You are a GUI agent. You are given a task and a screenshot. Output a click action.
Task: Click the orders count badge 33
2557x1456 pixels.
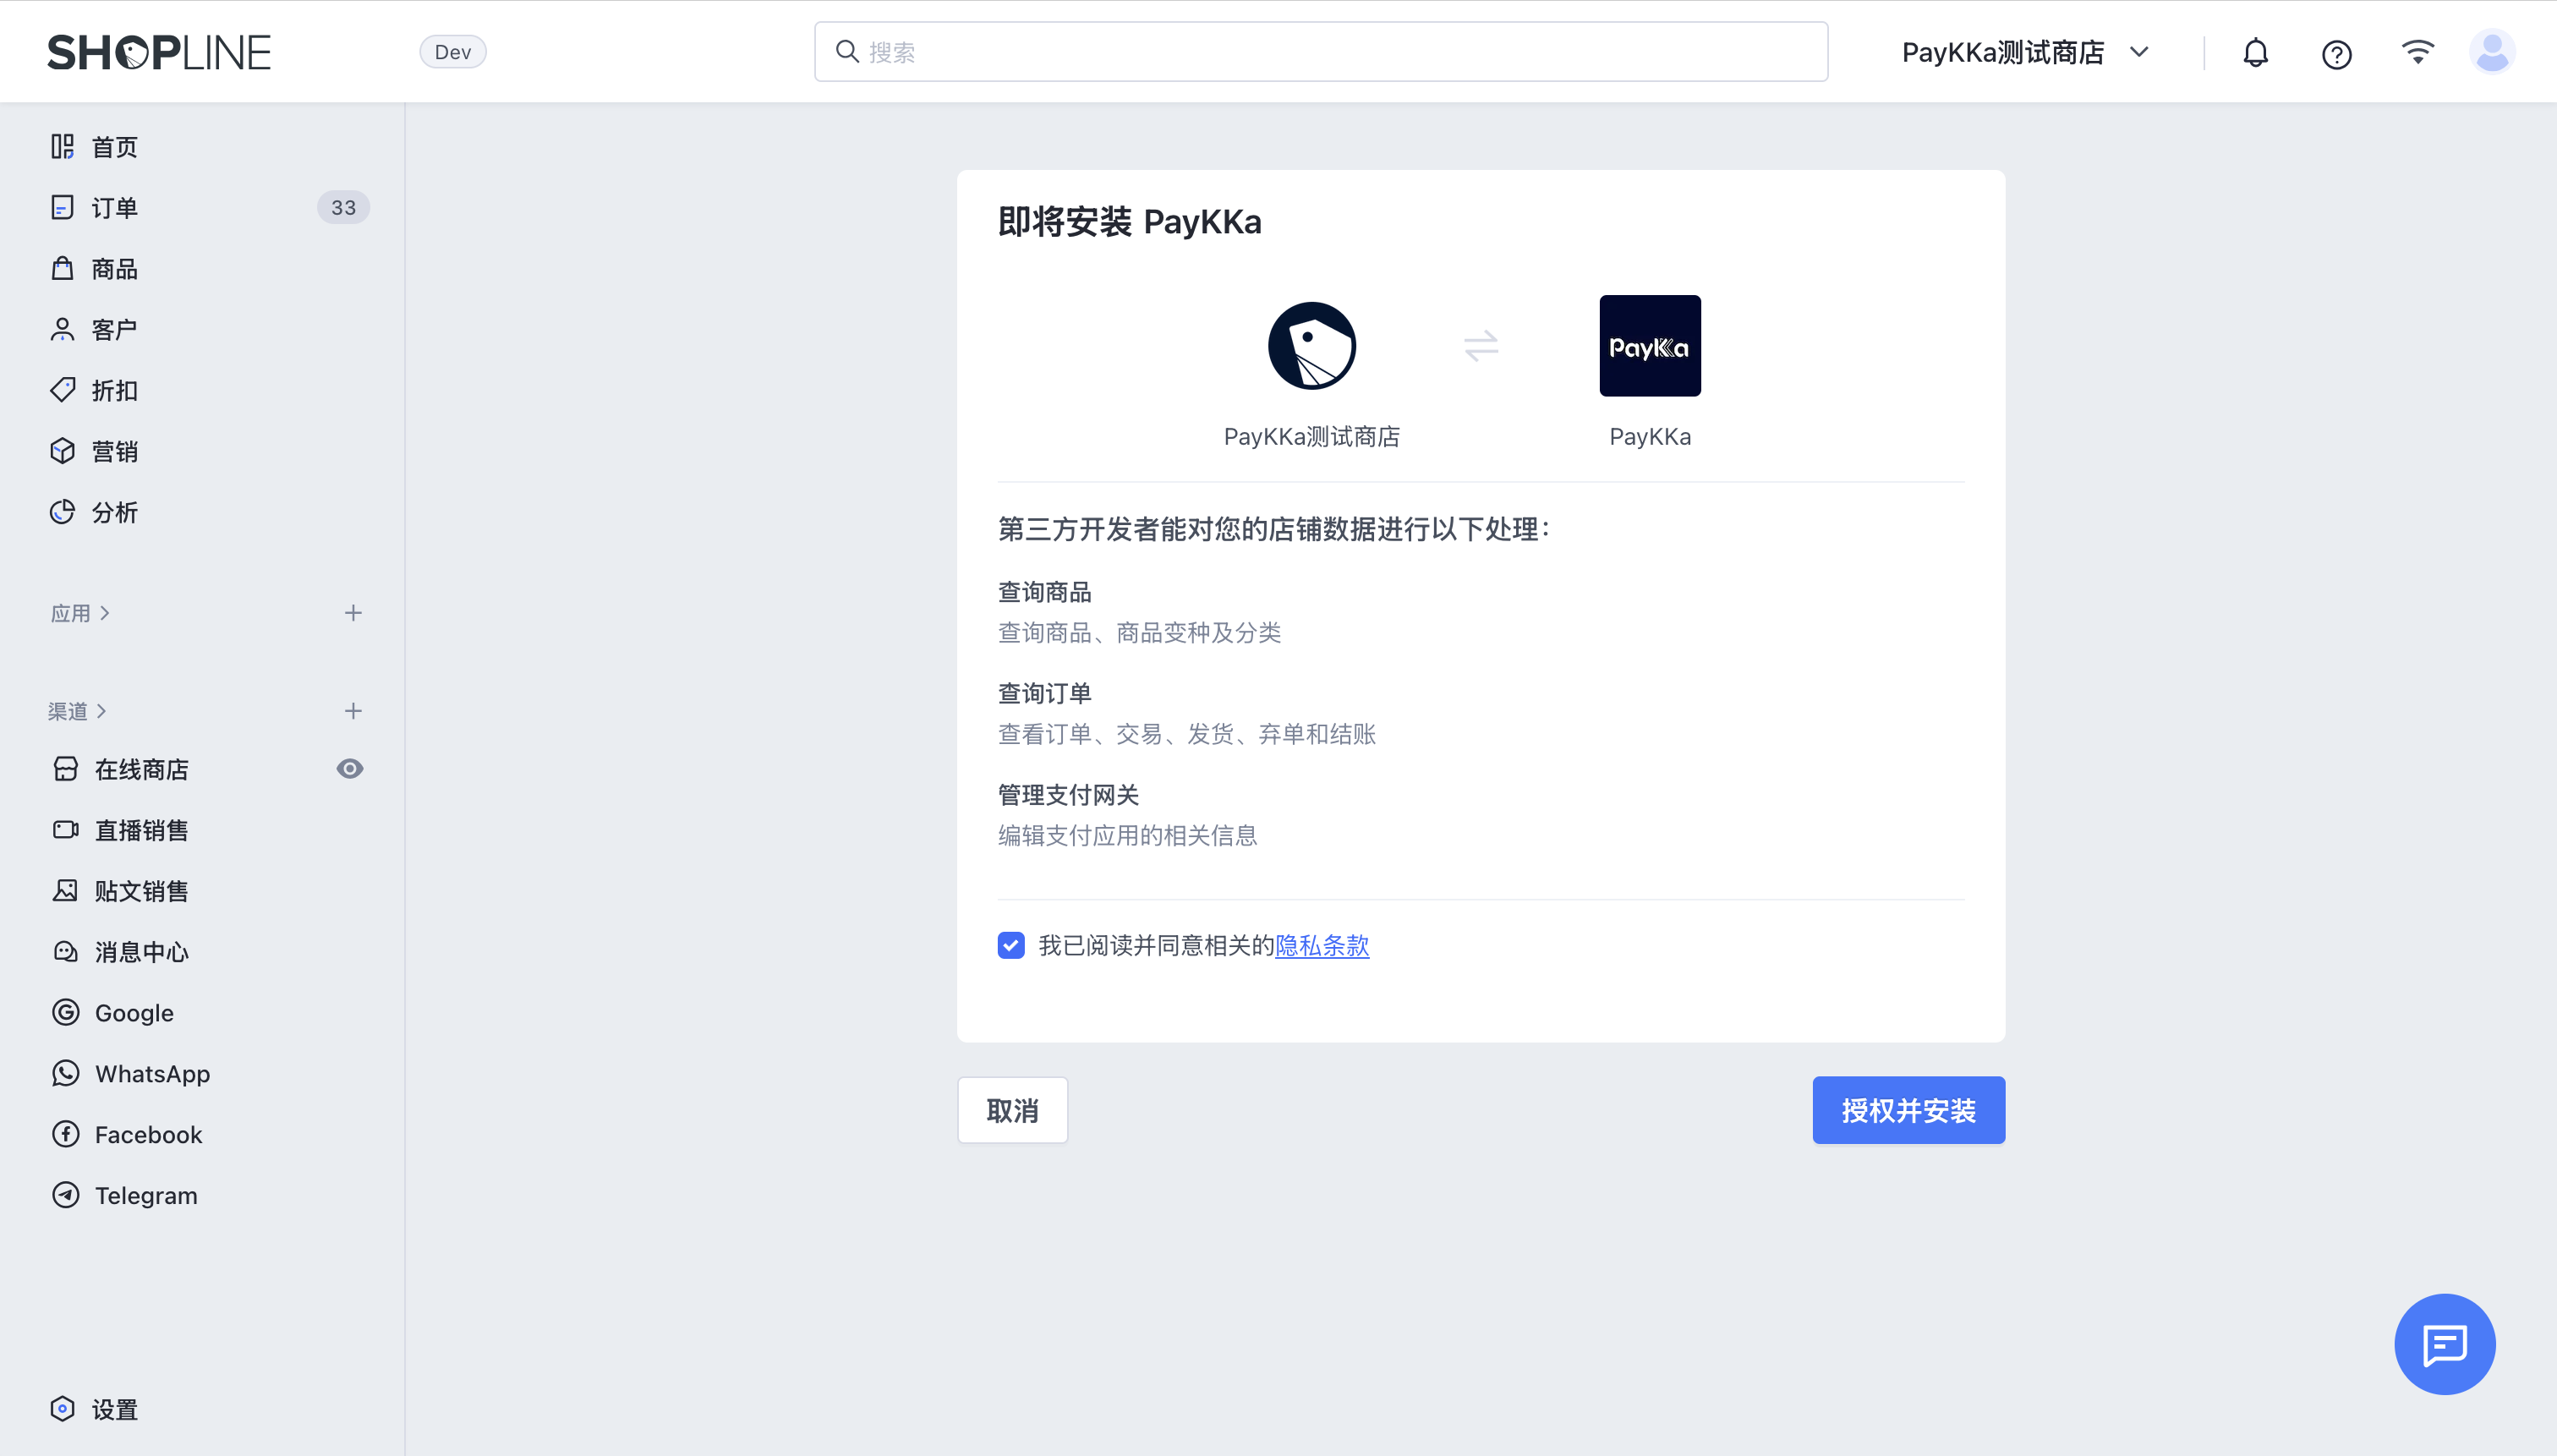[343, 207]
